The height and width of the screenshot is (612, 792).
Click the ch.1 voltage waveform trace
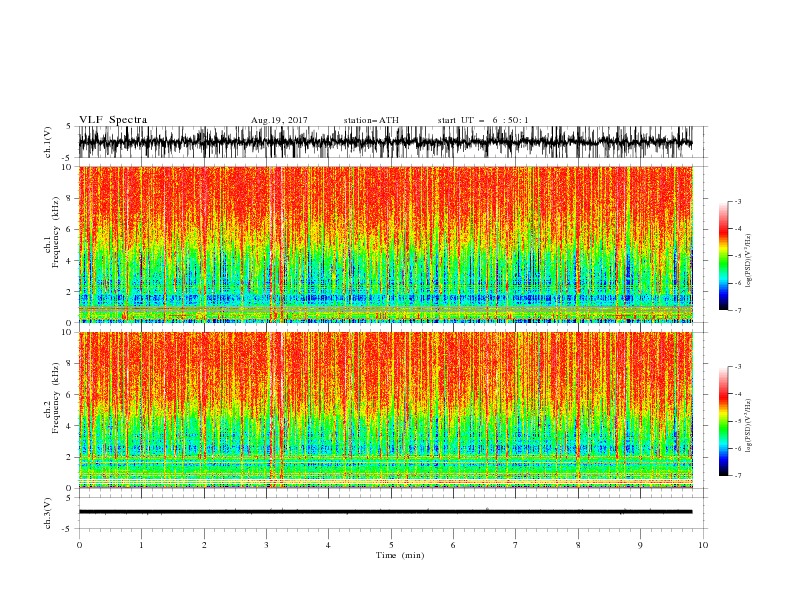point(385,142)
